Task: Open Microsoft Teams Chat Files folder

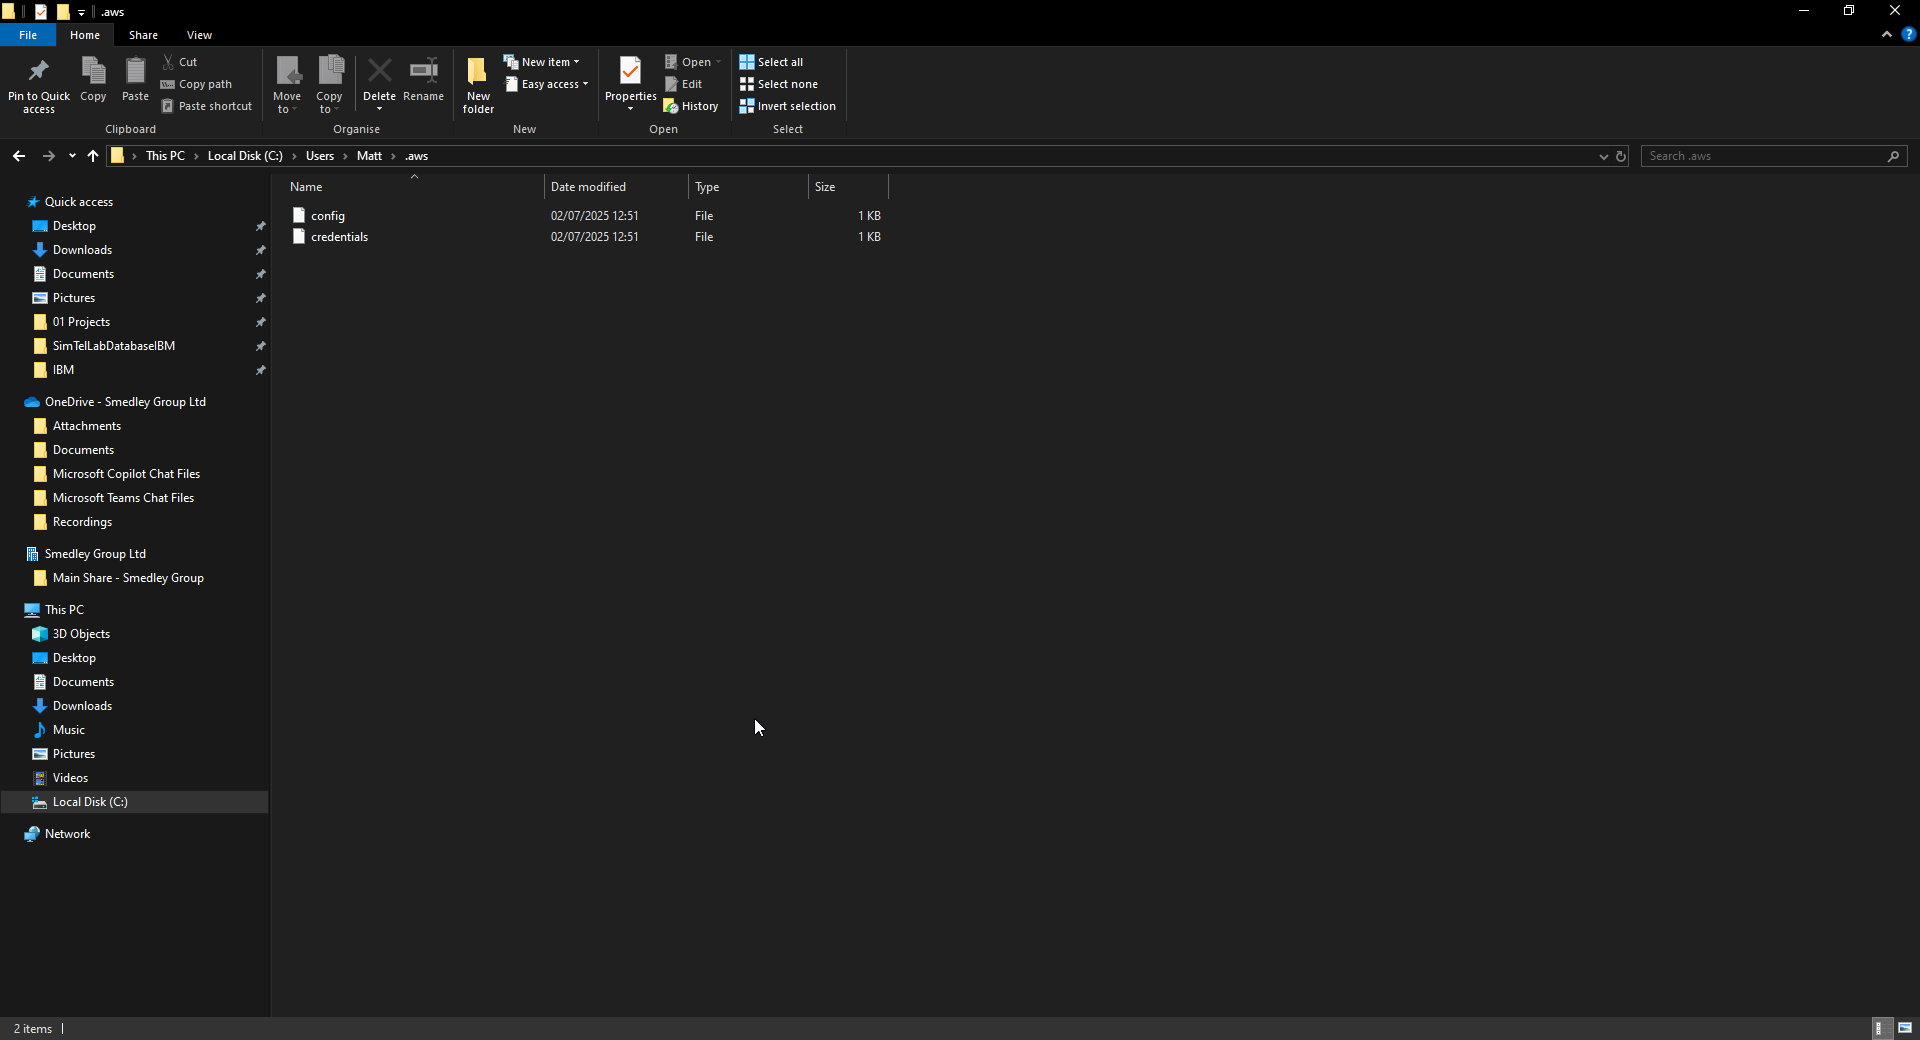Action: [123, 498]
